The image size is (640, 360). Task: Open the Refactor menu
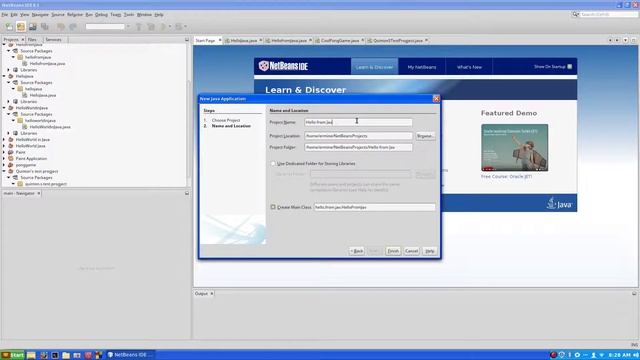point(75,14)
